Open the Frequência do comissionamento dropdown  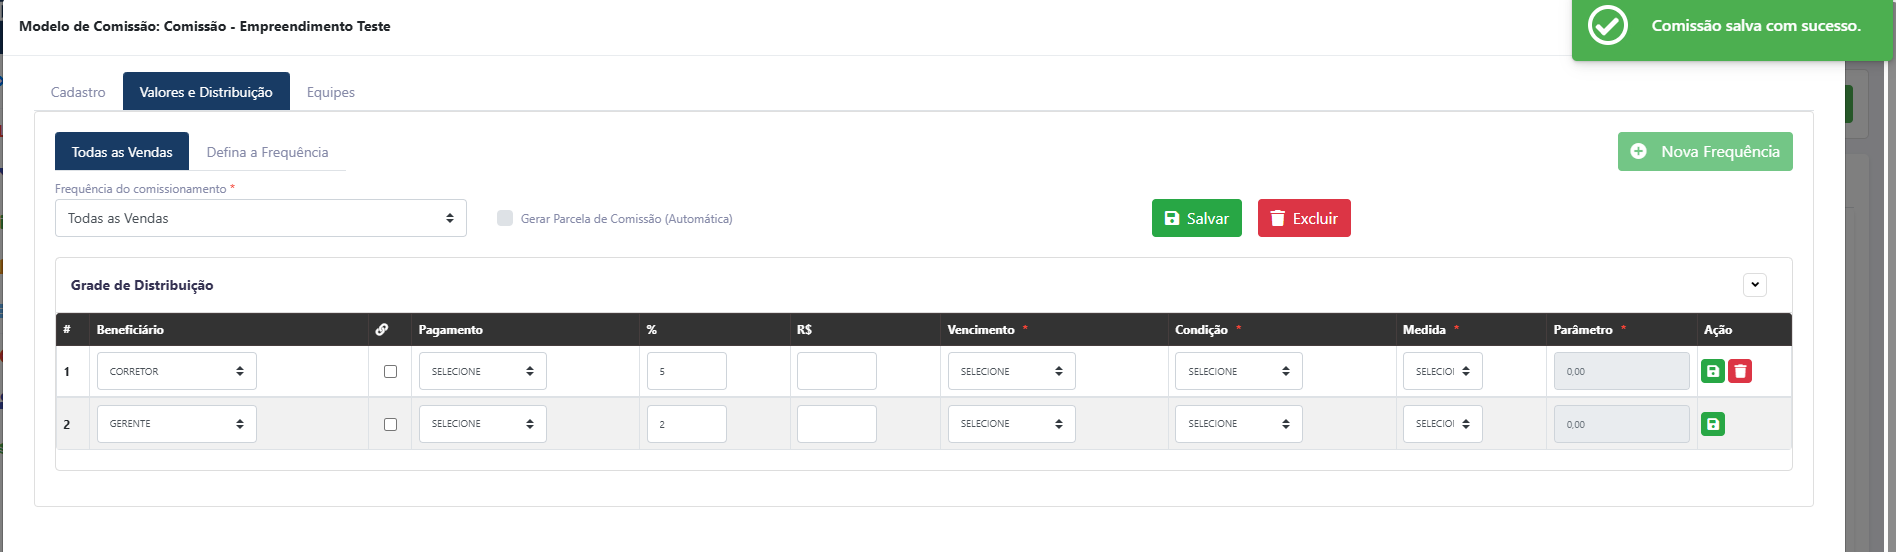pos(261,218)
